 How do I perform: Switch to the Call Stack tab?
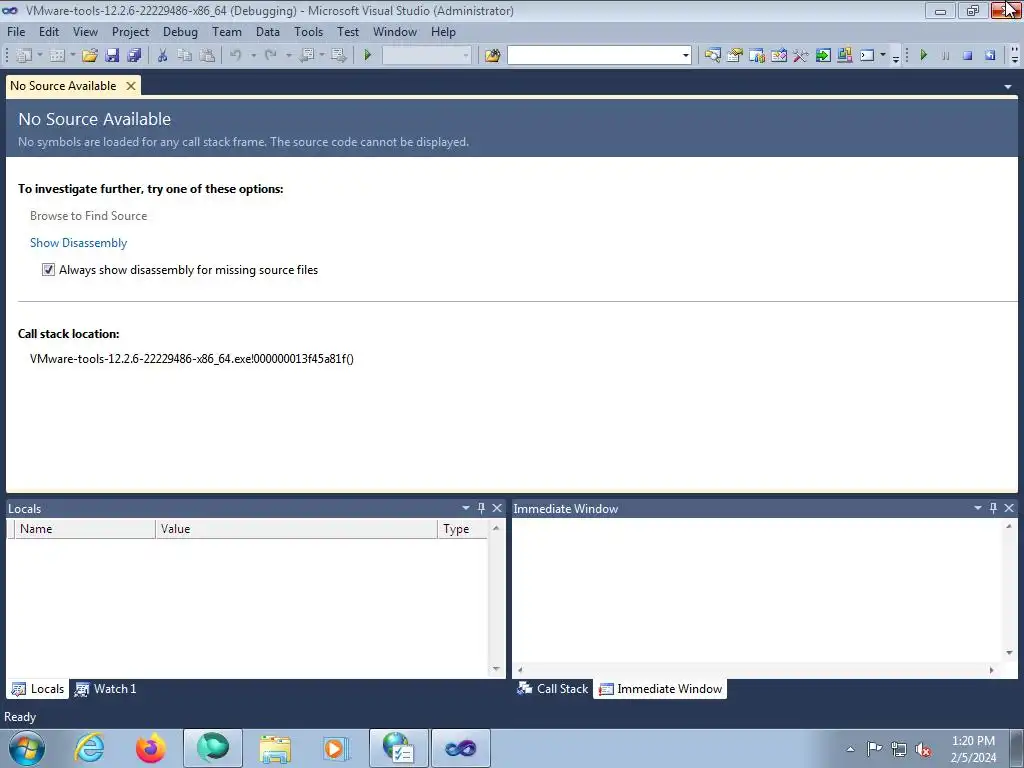click(552, 688)
